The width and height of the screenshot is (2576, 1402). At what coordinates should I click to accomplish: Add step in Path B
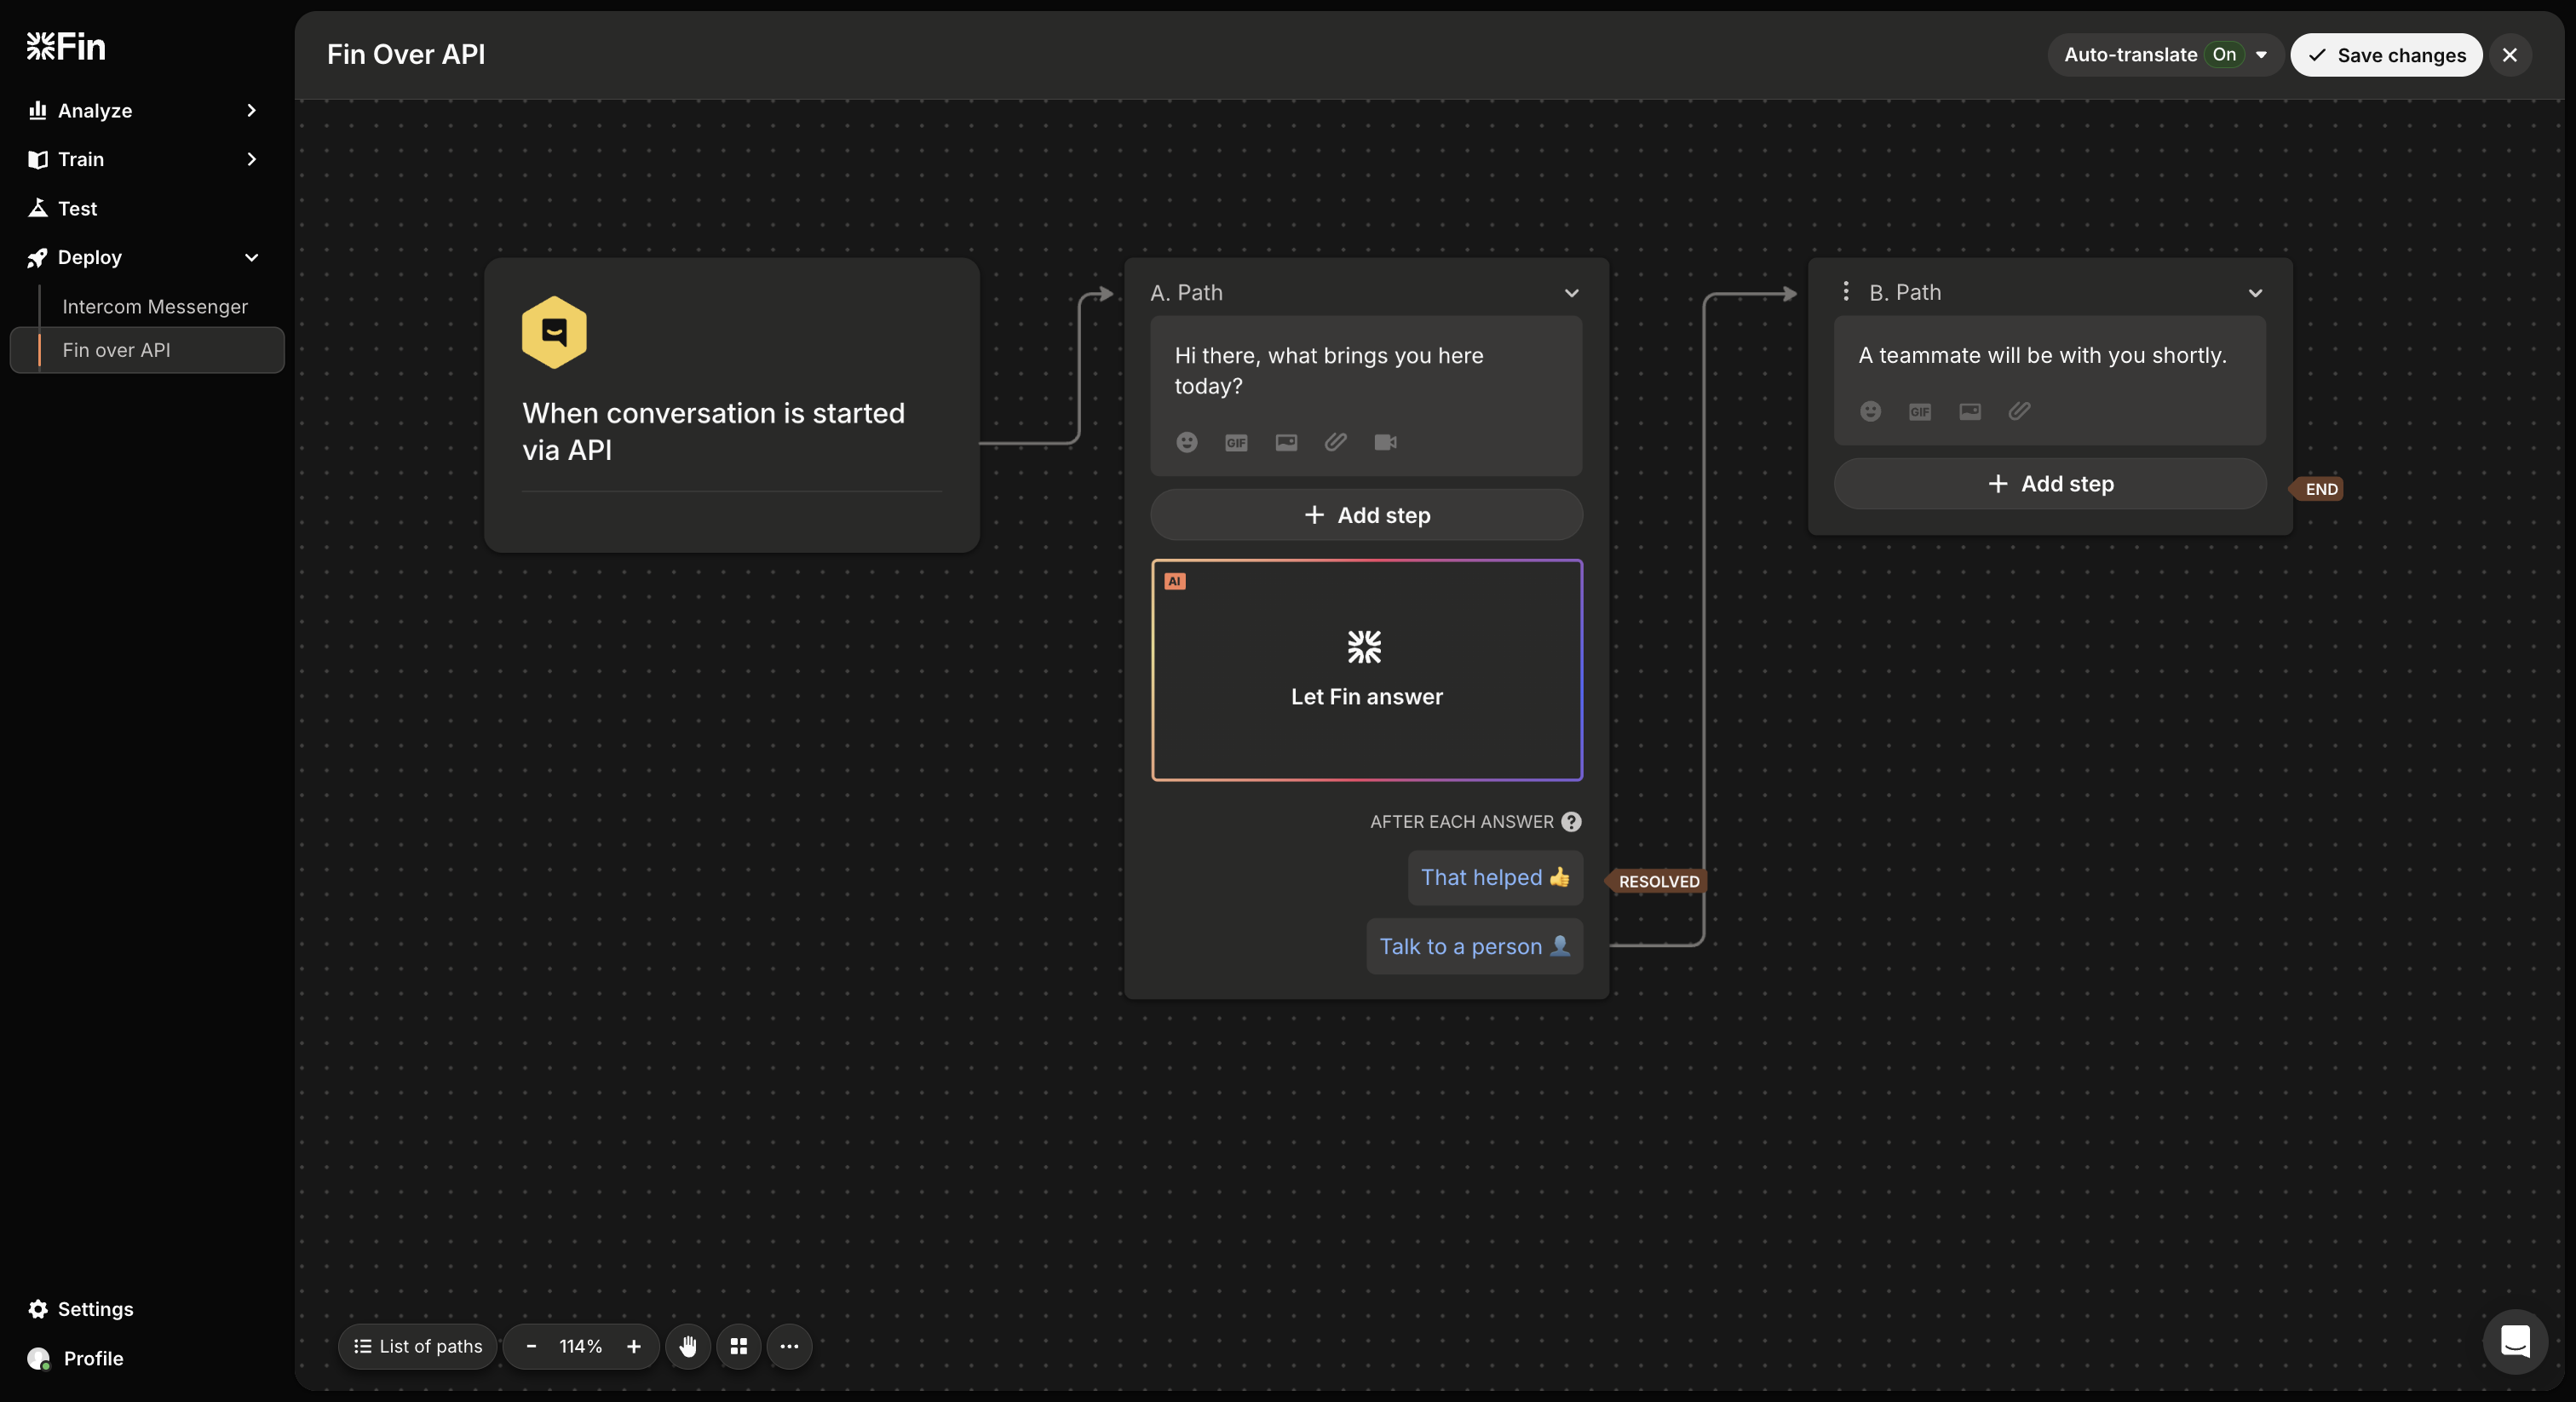click(2050, 484)
